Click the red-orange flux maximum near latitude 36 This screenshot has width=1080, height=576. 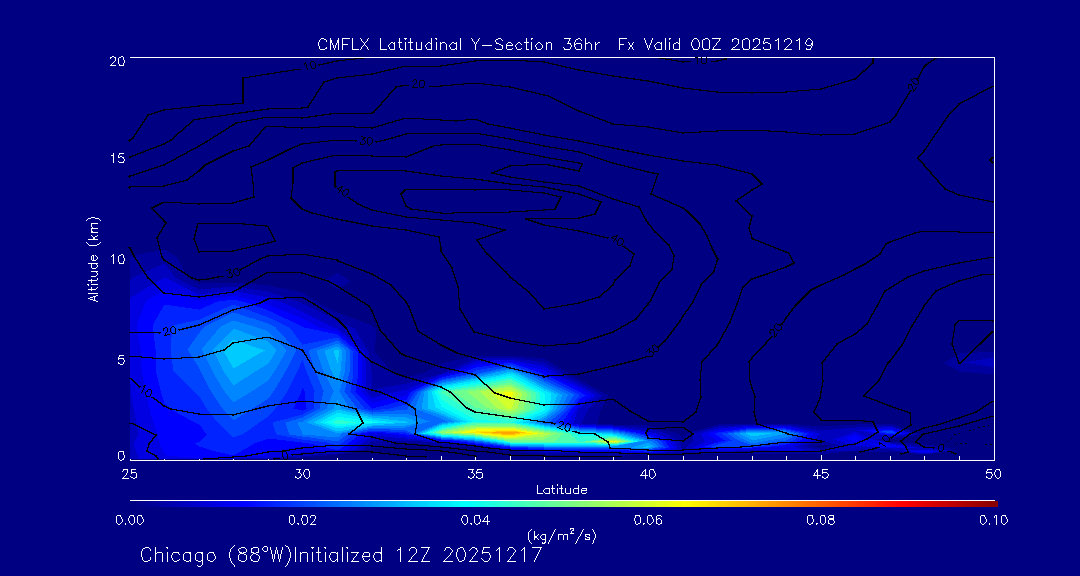[x=506, y=432]
